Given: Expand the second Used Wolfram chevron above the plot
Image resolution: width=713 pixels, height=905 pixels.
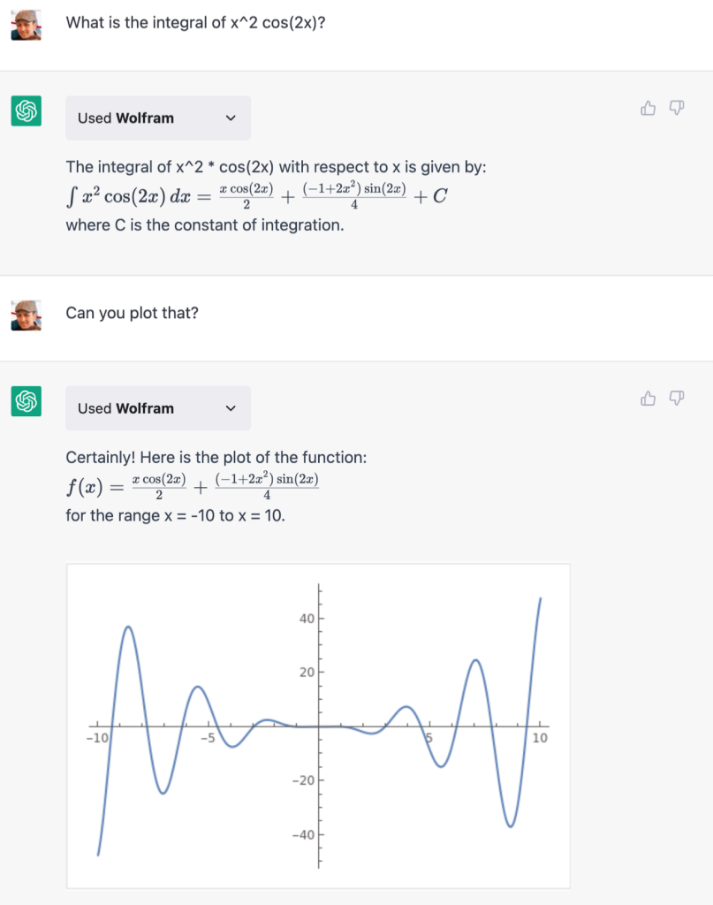Looking at the screenshot, I should (x=231, y=408).
